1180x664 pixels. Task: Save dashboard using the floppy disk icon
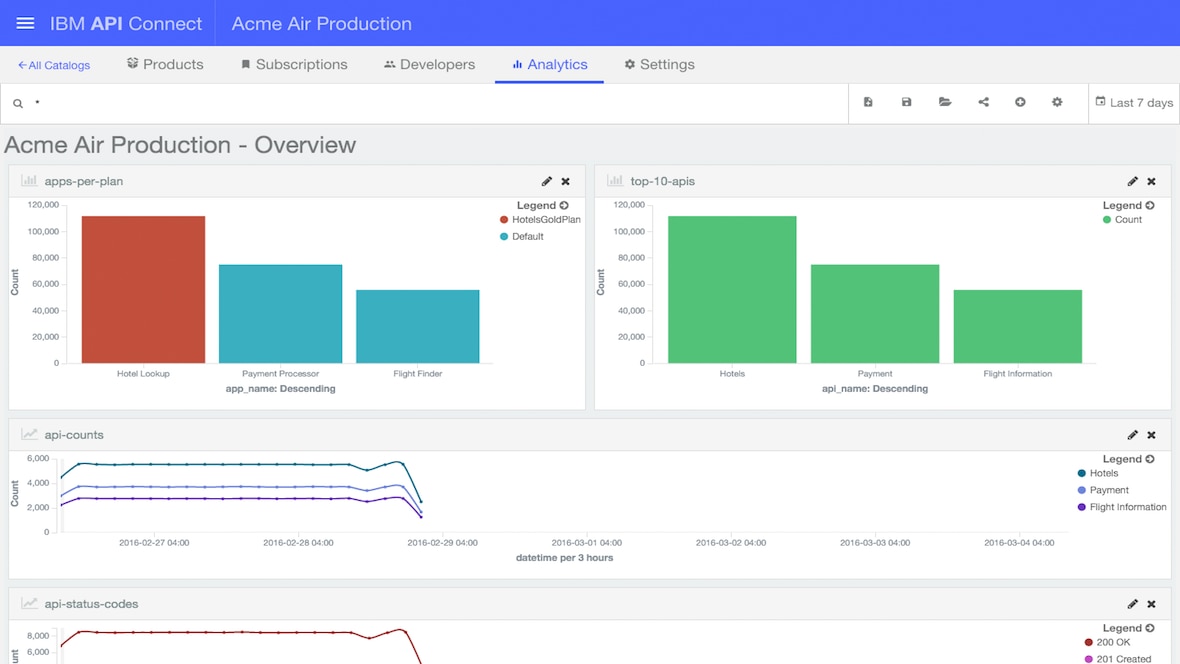pos(906,102)
